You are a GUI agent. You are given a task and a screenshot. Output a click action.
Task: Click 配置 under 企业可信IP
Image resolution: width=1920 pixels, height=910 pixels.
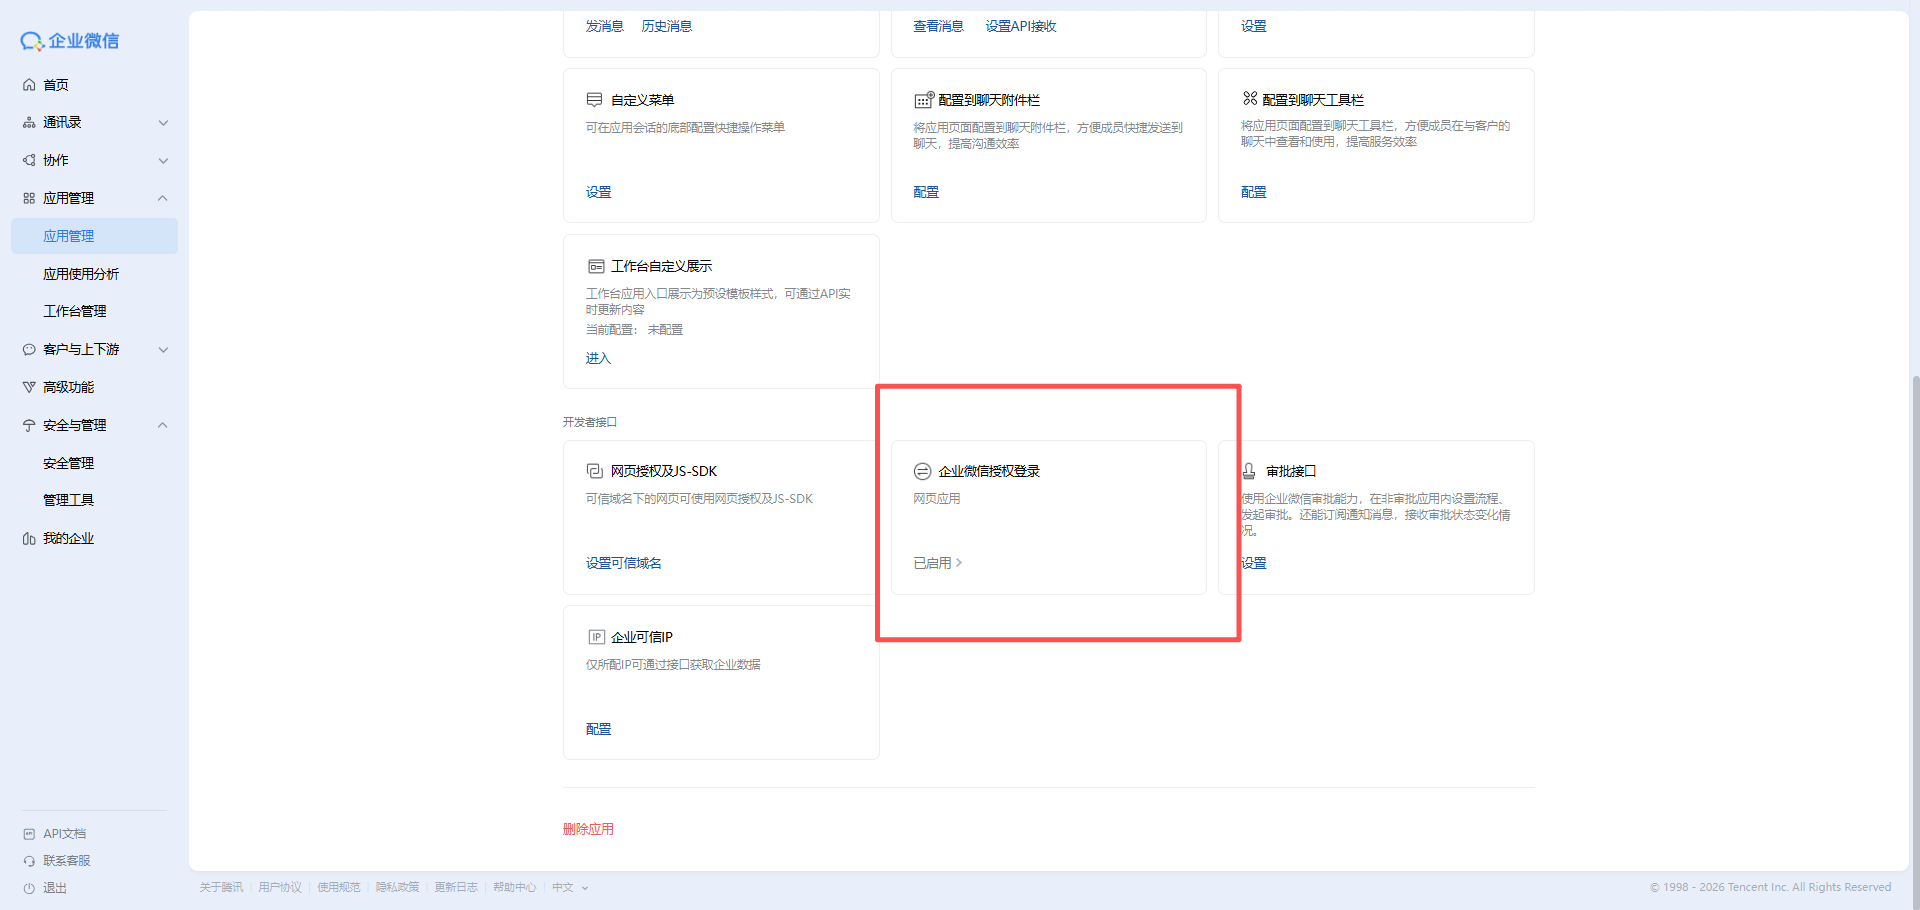[599, 729]
